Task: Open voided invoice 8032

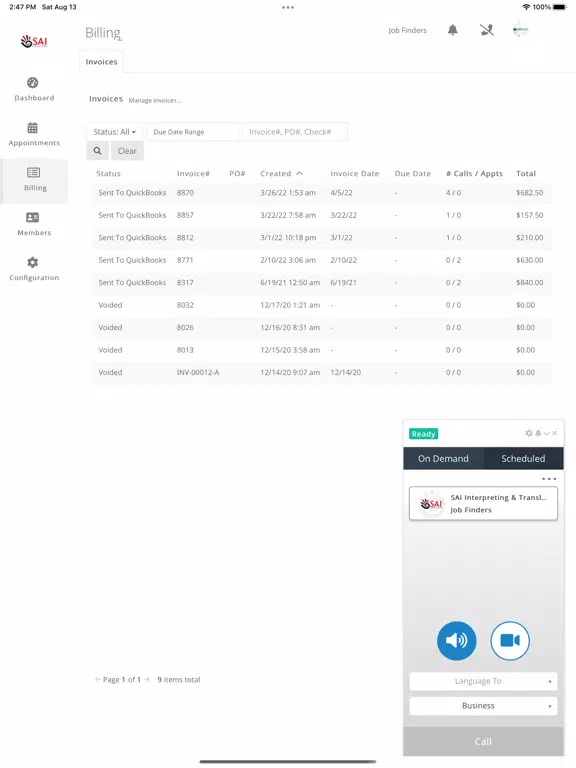Action: tap(322, 305)
